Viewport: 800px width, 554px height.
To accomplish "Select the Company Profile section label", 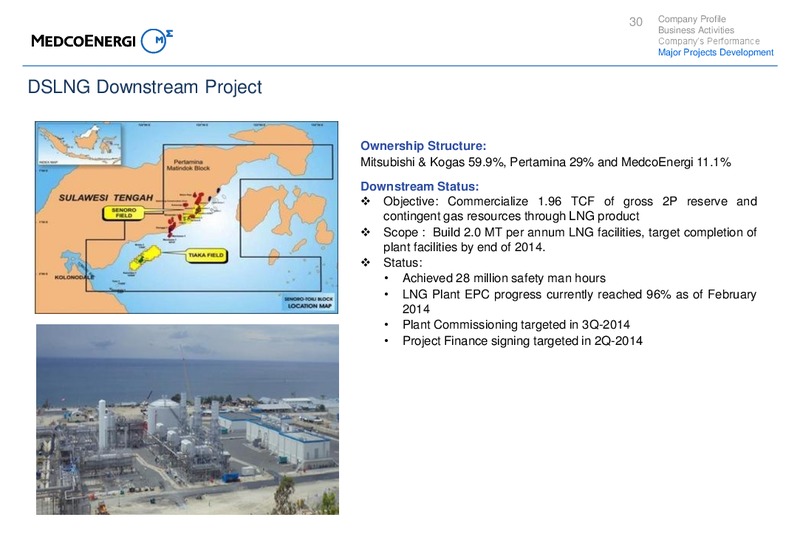I will tap(691, 19).
